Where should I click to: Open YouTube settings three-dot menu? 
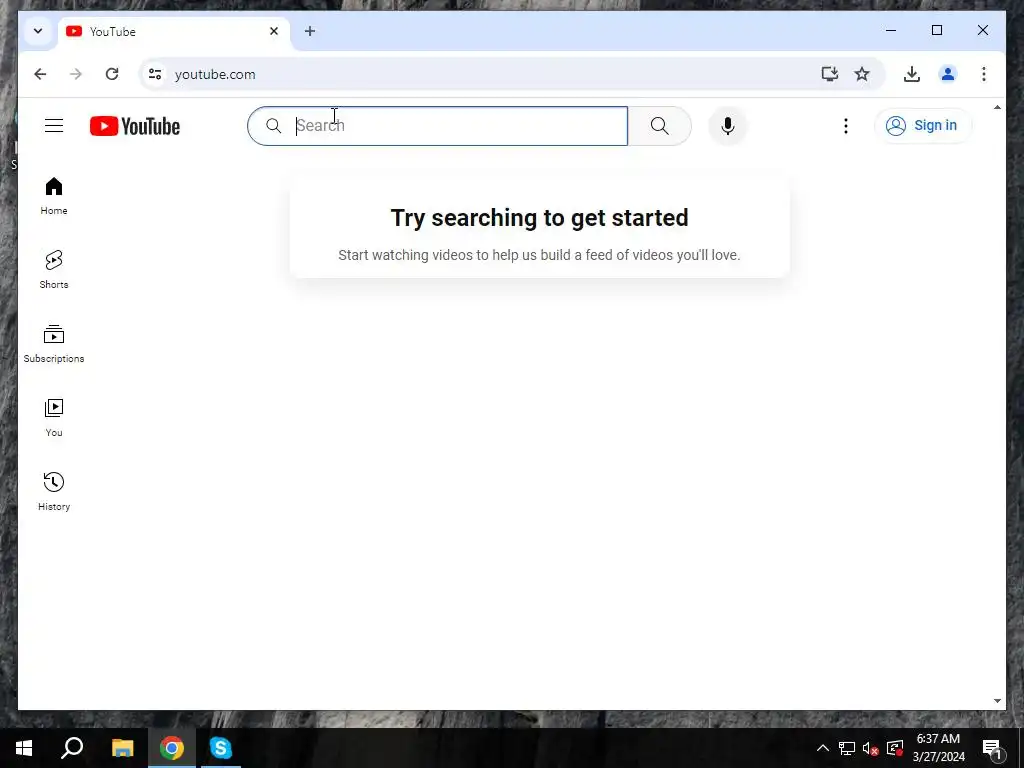(846, 125)
